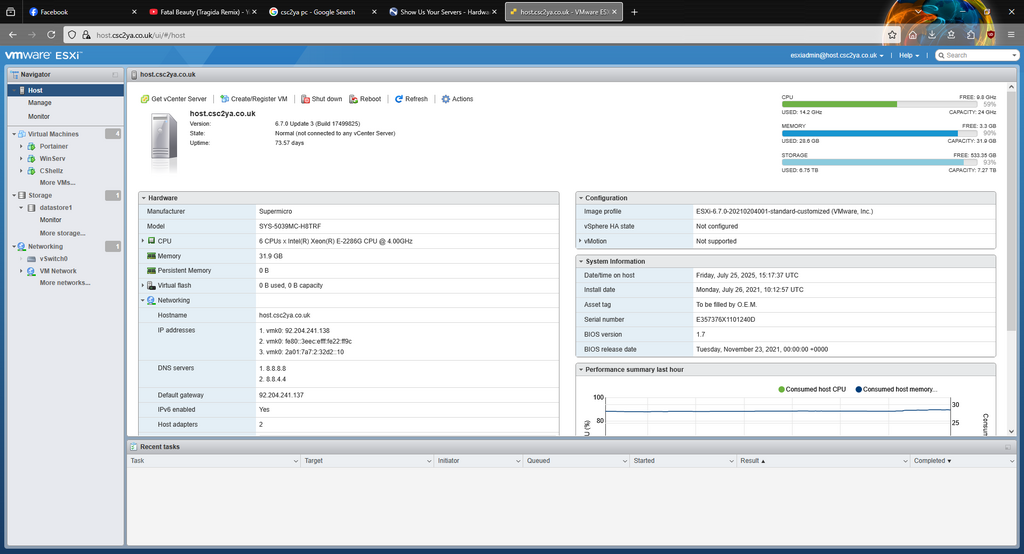1024x554 pixels.
Task: Expand the CShellz VM tree node
Action: tap(21, 171)
